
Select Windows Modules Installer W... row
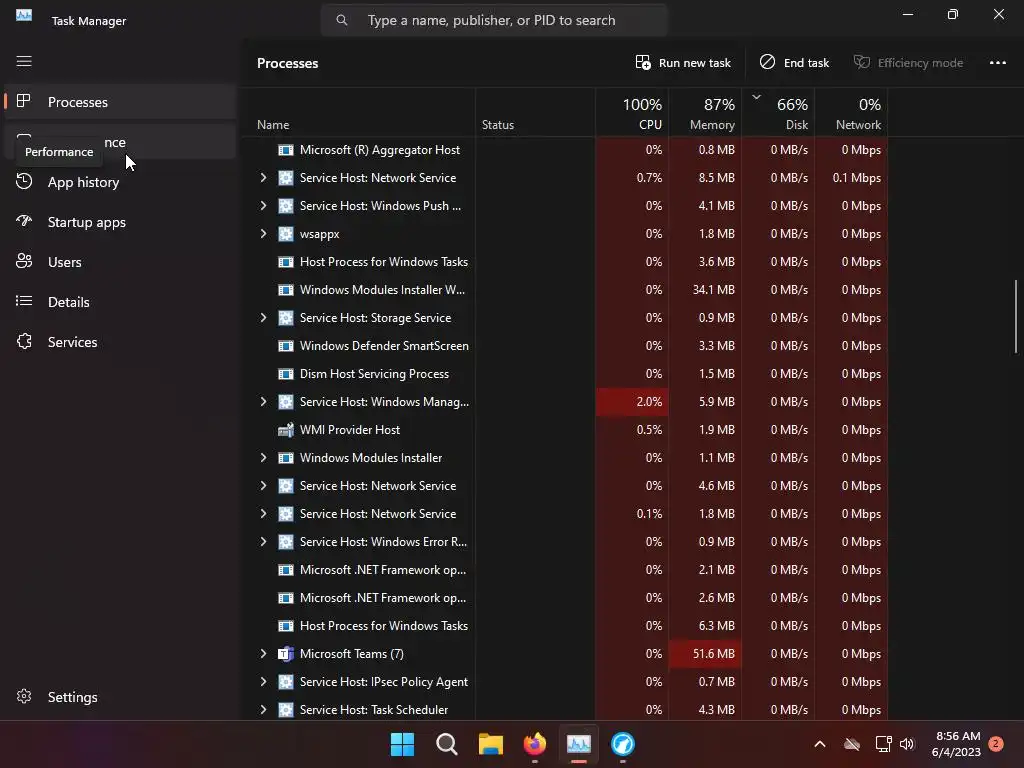[x=566, y=289]
